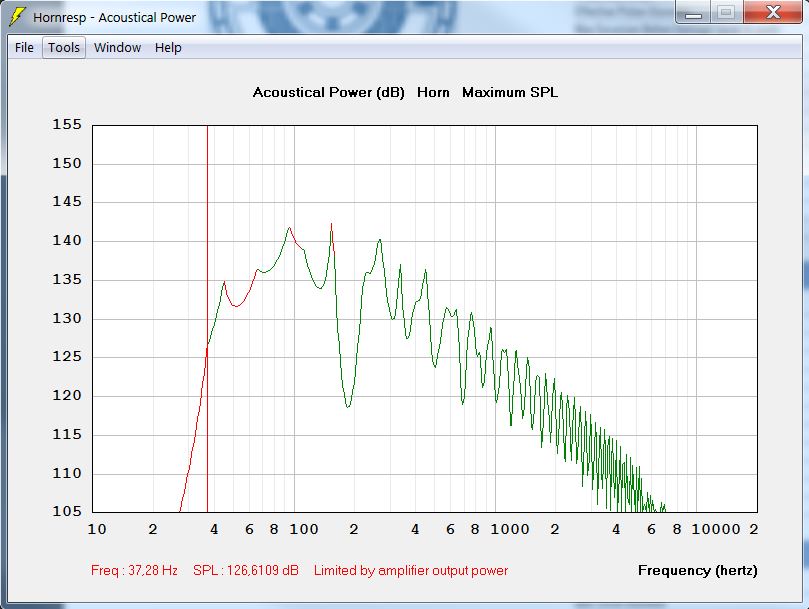Click the 'SPL : 126,6109 dB' readout

(x=246, y=570)
